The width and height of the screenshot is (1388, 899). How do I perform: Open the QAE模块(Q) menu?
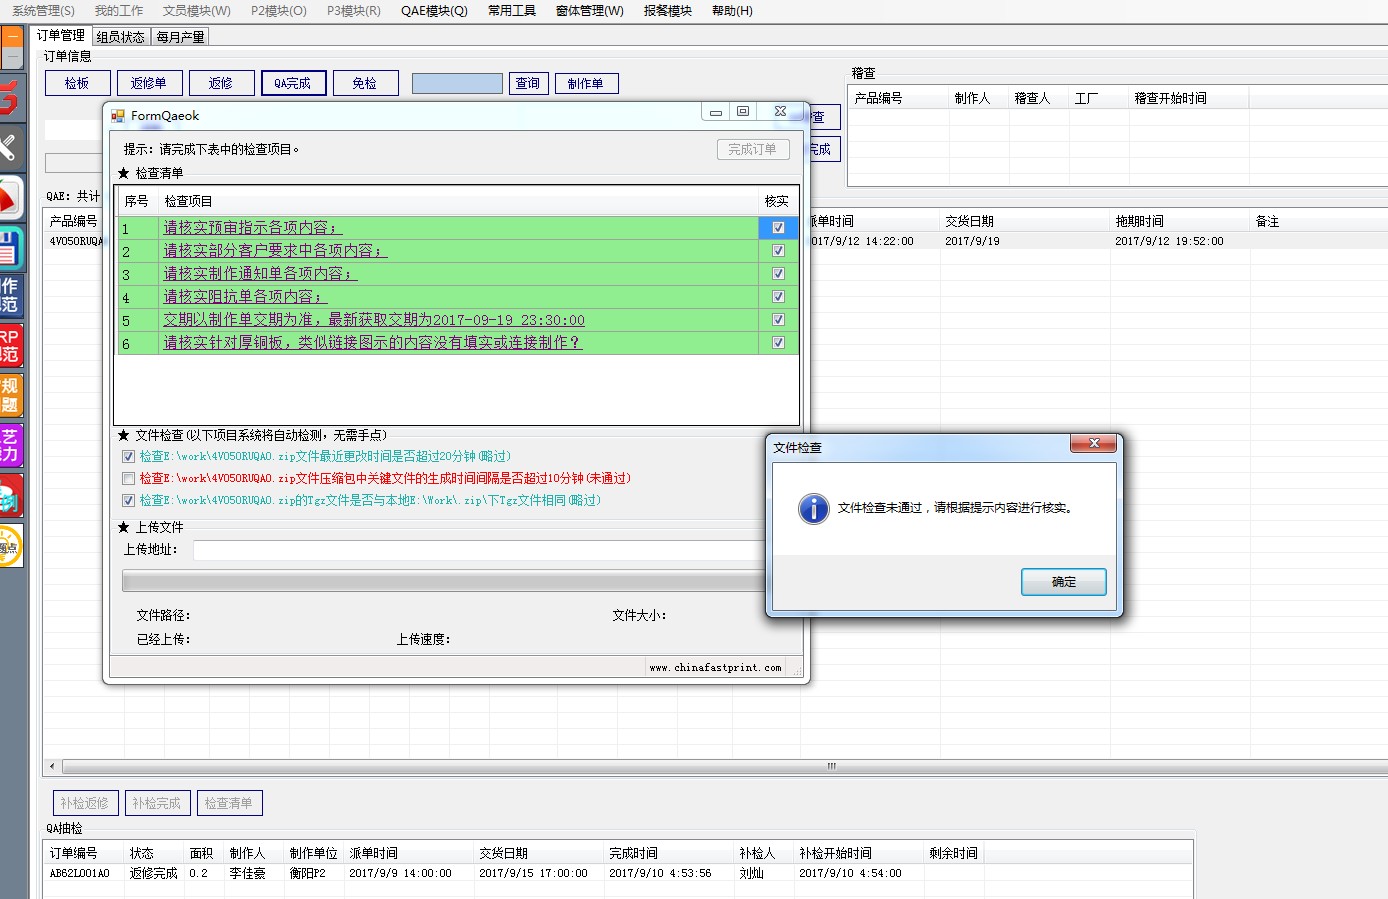coord(434,11)
